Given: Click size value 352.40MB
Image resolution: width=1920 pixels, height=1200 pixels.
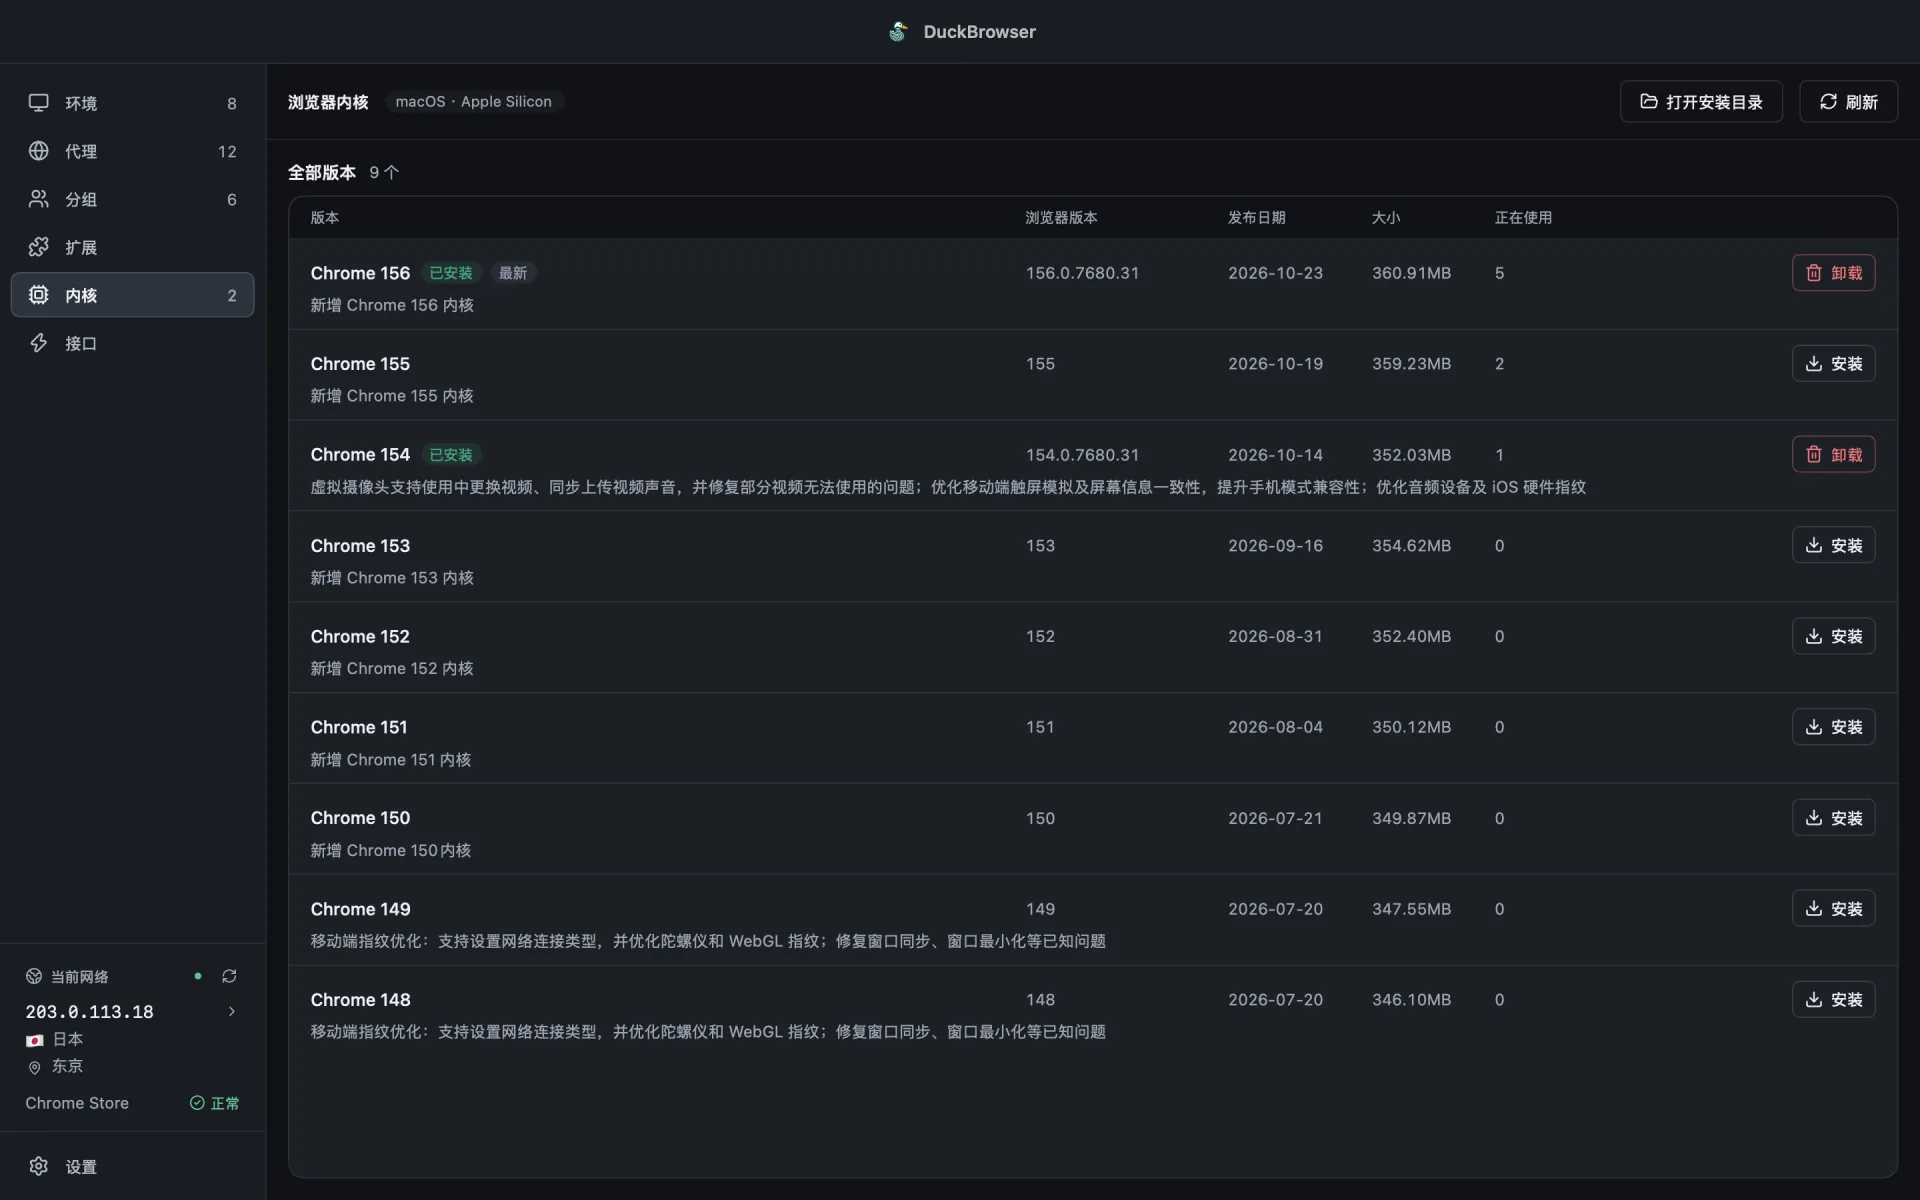Looking at the screenshot, I should (1411, 636).
